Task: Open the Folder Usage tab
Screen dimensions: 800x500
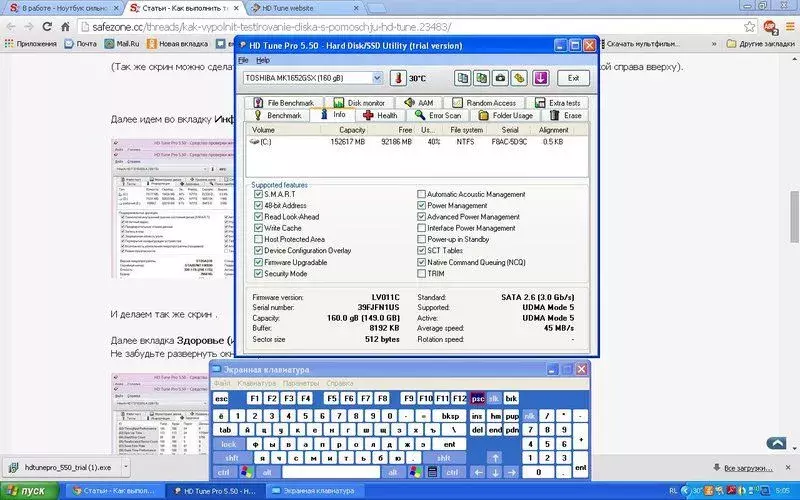Action: coord(506,116)
